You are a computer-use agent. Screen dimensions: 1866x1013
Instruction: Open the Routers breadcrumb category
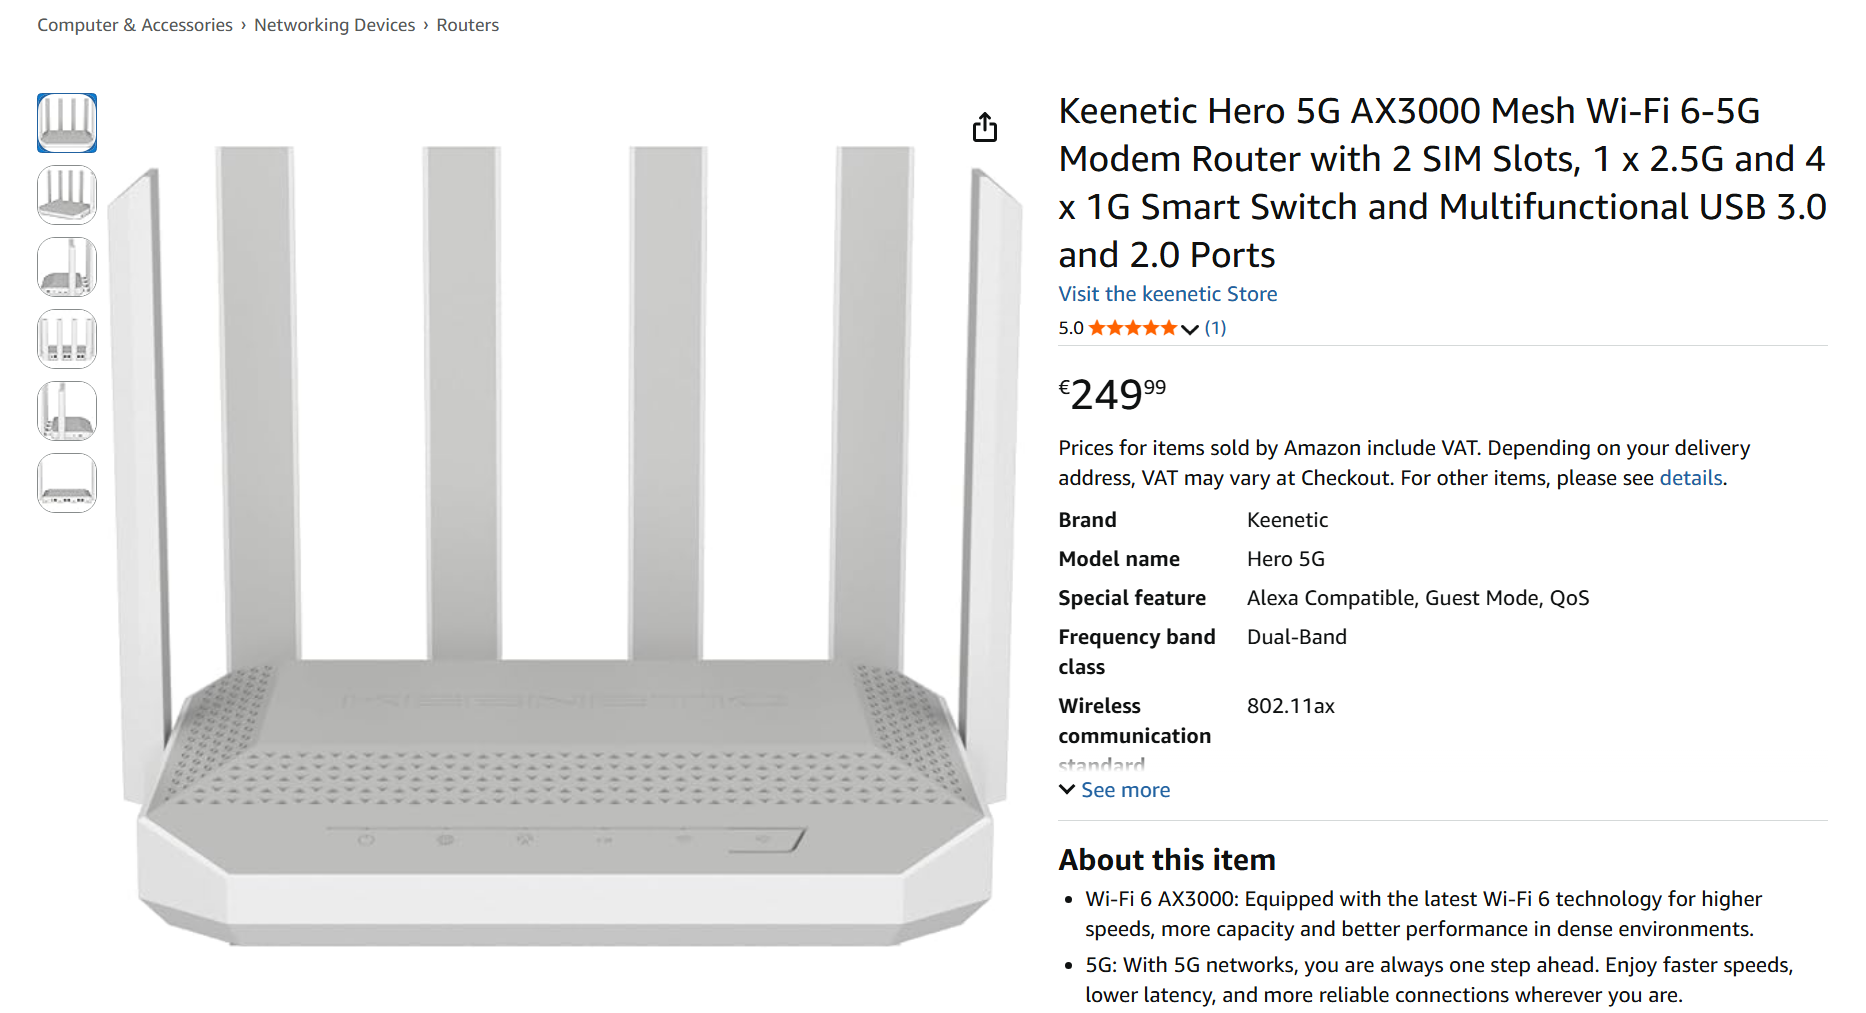(x=467, y=25)
